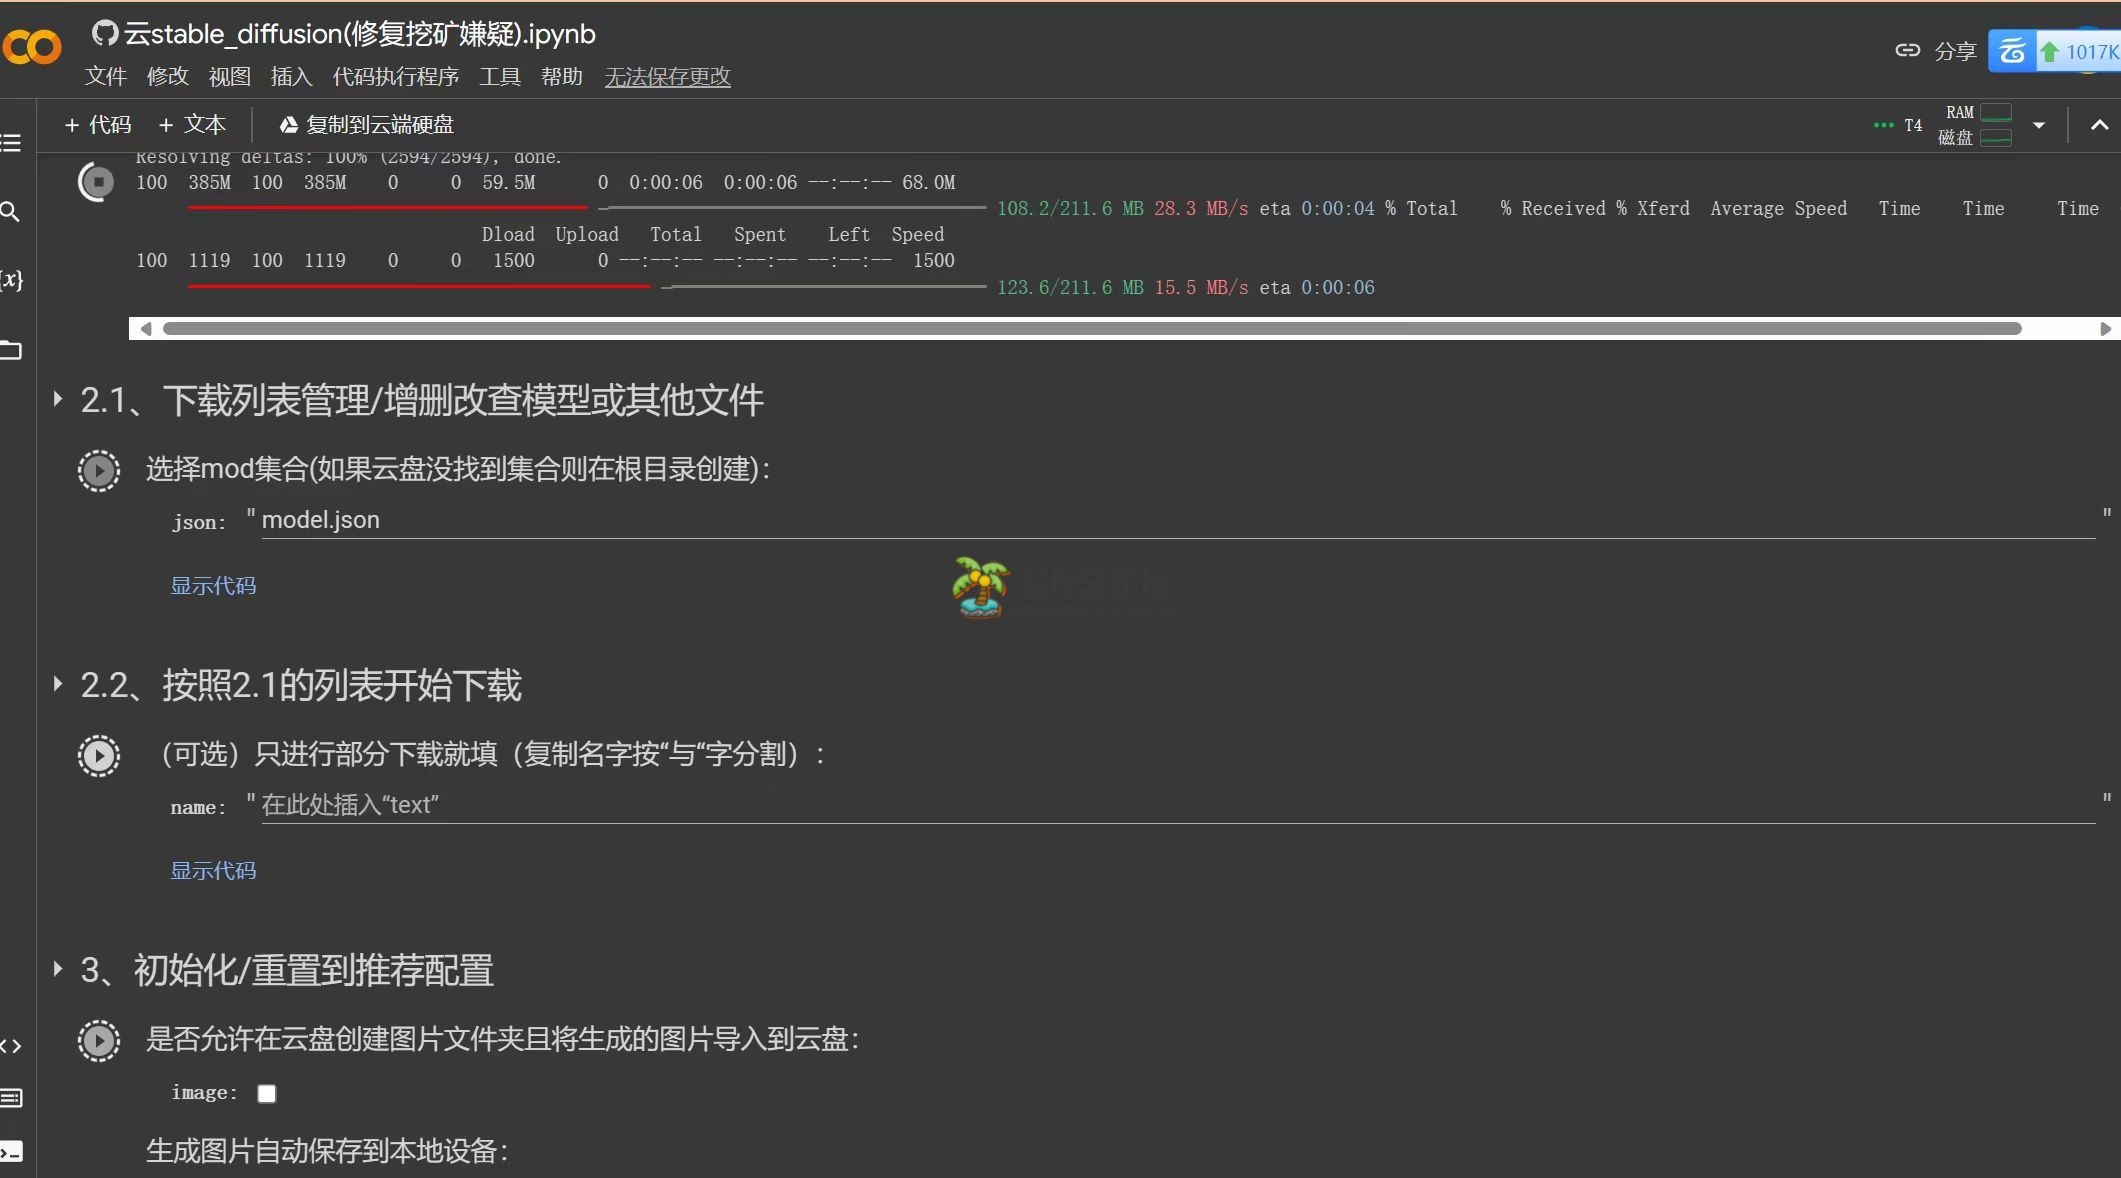Click 显示代码 link under section 2.1
The height and width of the screenshot is (1178, 2121).
pyautogui.click(x=213, y=585)
